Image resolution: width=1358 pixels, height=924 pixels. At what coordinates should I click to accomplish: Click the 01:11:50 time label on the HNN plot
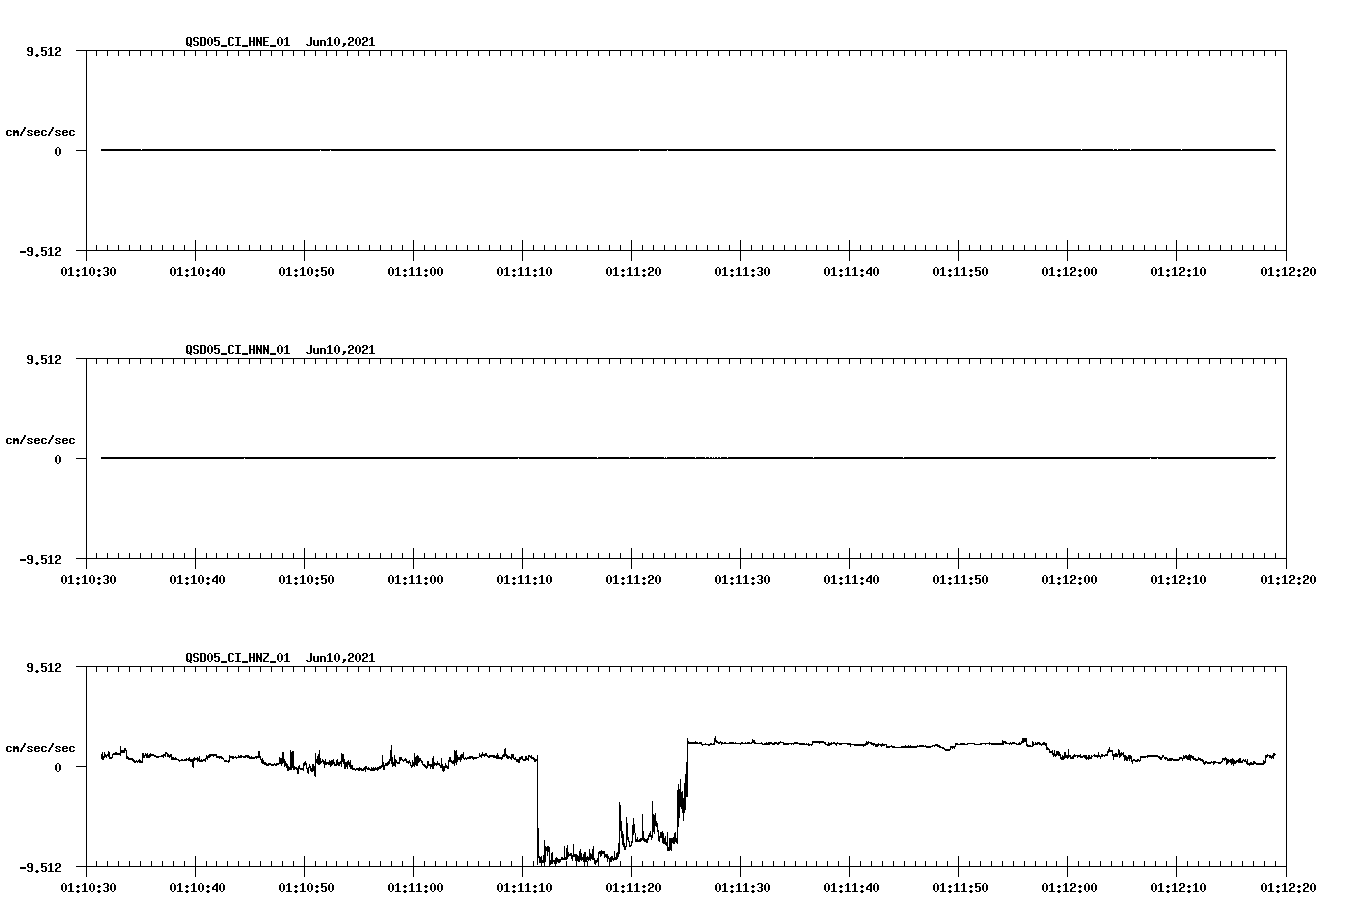(959, 580)
